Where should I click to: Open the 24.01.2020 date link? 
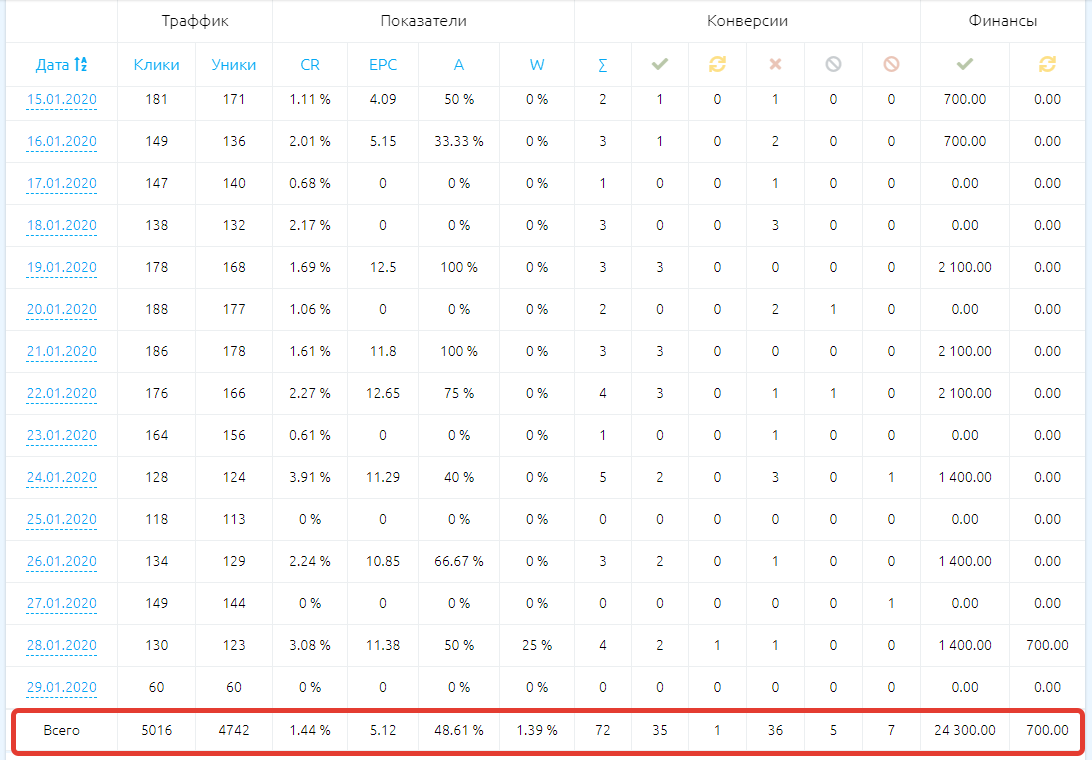[x=62, y=477]
